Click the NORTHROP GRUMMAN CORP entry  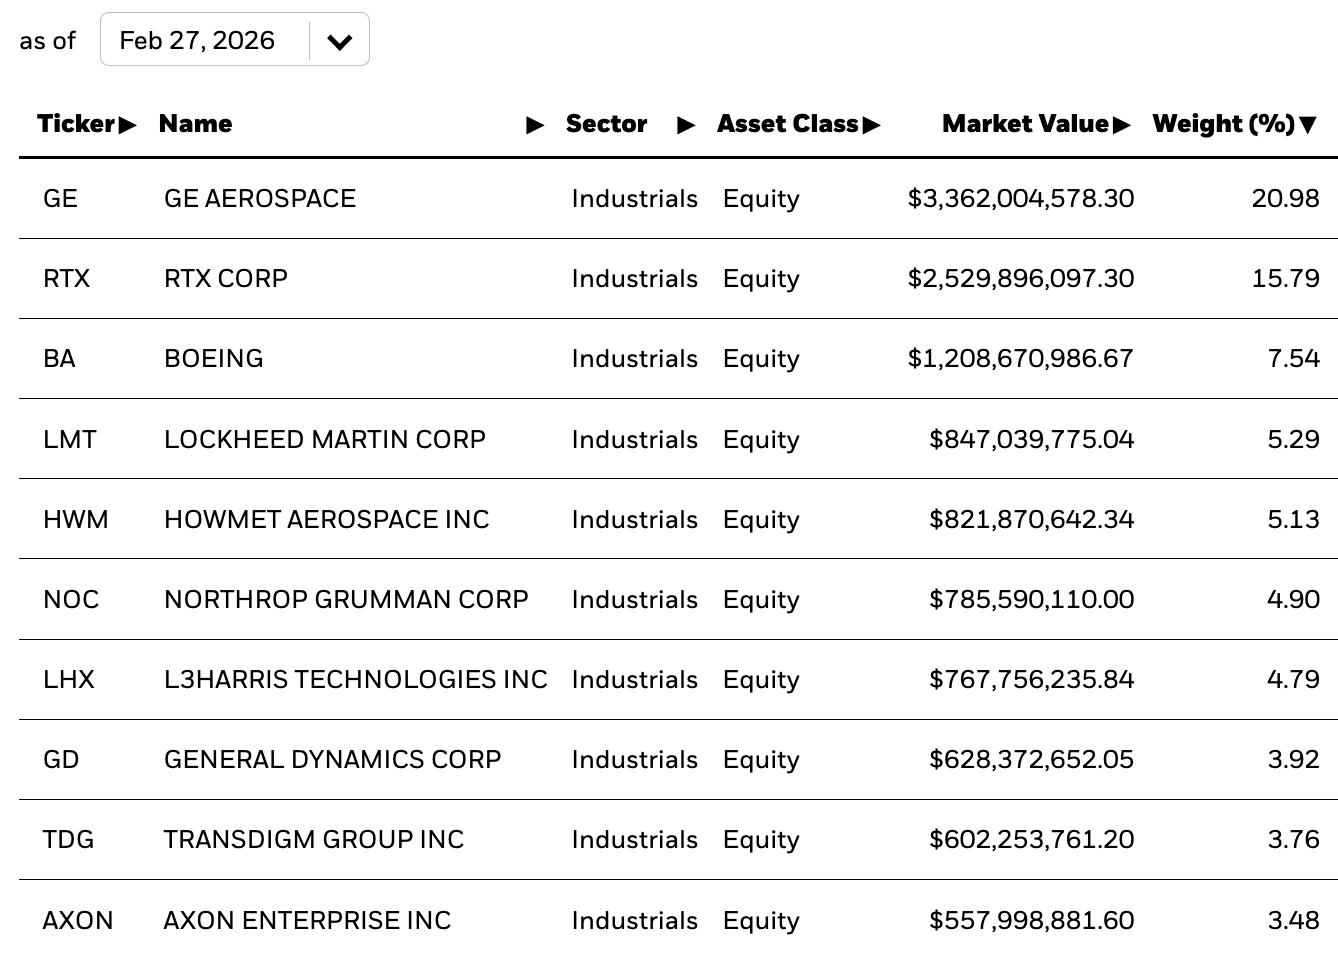(346, 599)
